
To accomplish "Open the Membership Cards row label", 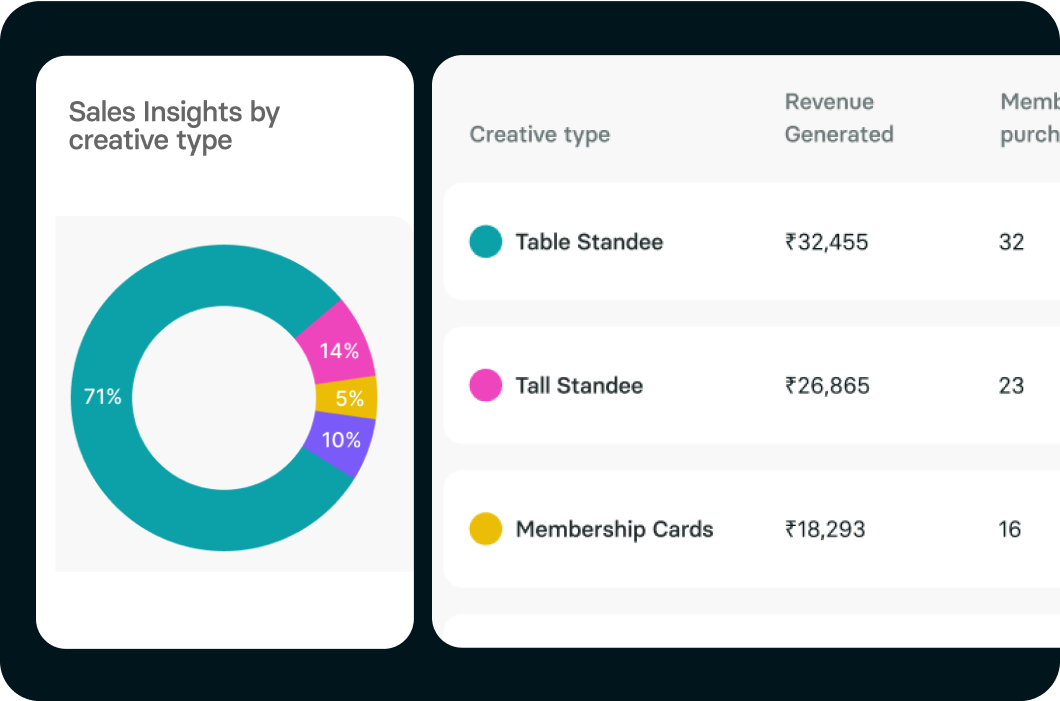I will (614, 529).
